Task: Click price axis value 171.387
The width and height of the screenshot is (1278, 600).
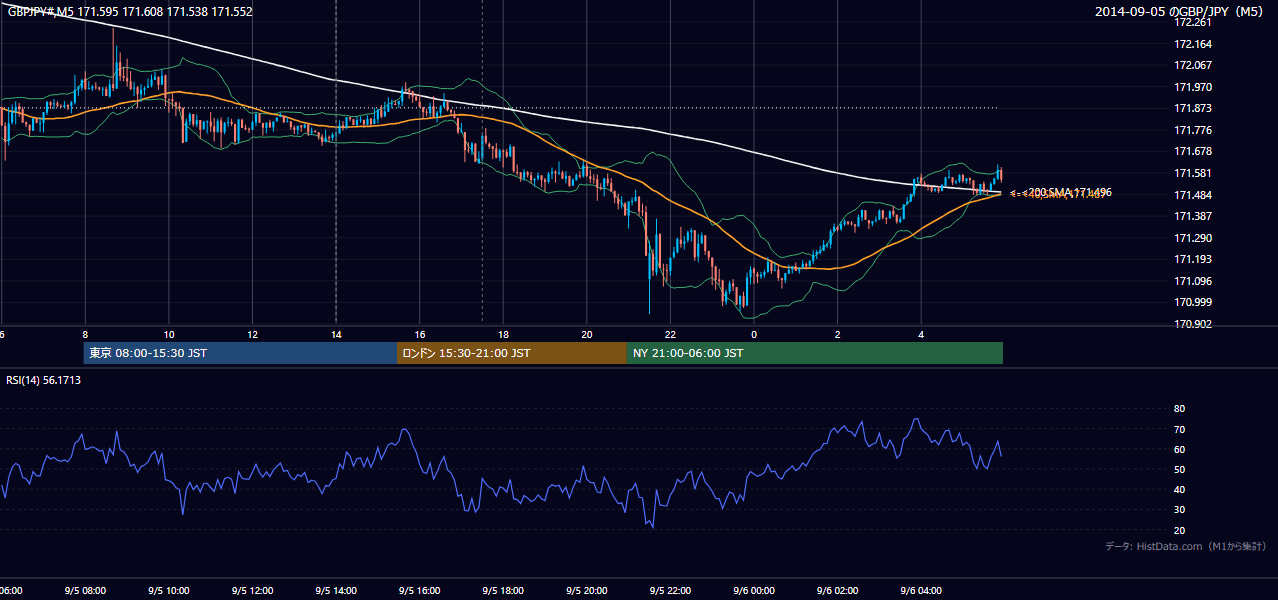Action: point(1193,216)
